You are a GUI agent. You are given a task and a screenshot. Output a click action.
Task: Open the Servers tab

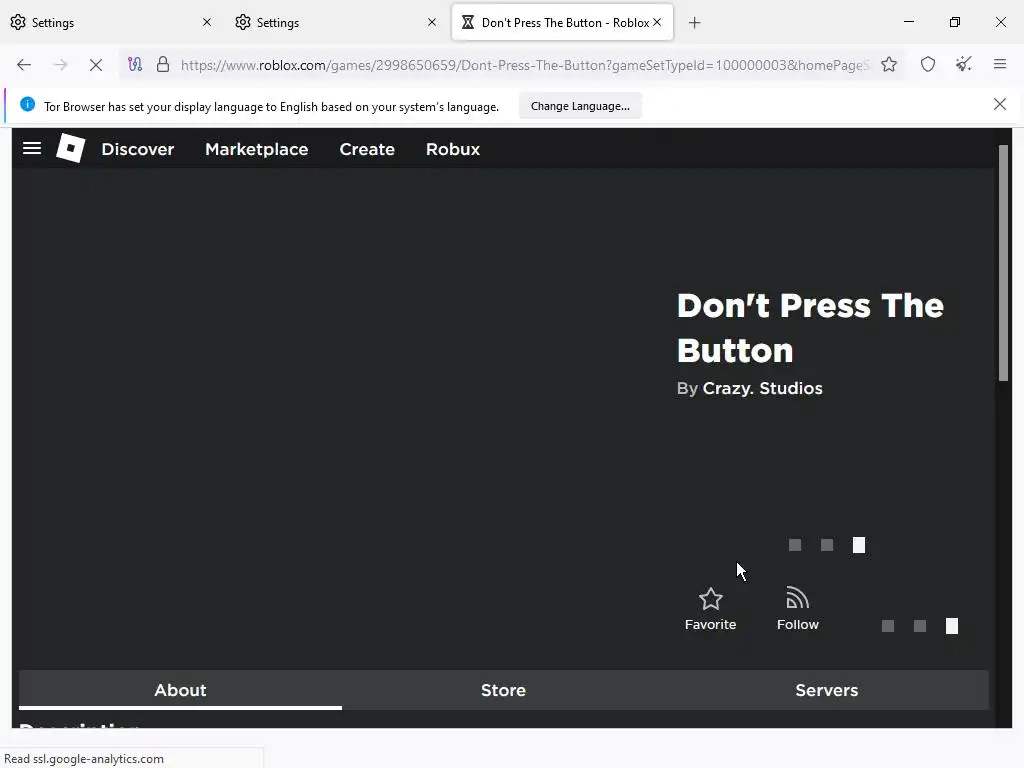pyautogui.click(x=827, y=690)
